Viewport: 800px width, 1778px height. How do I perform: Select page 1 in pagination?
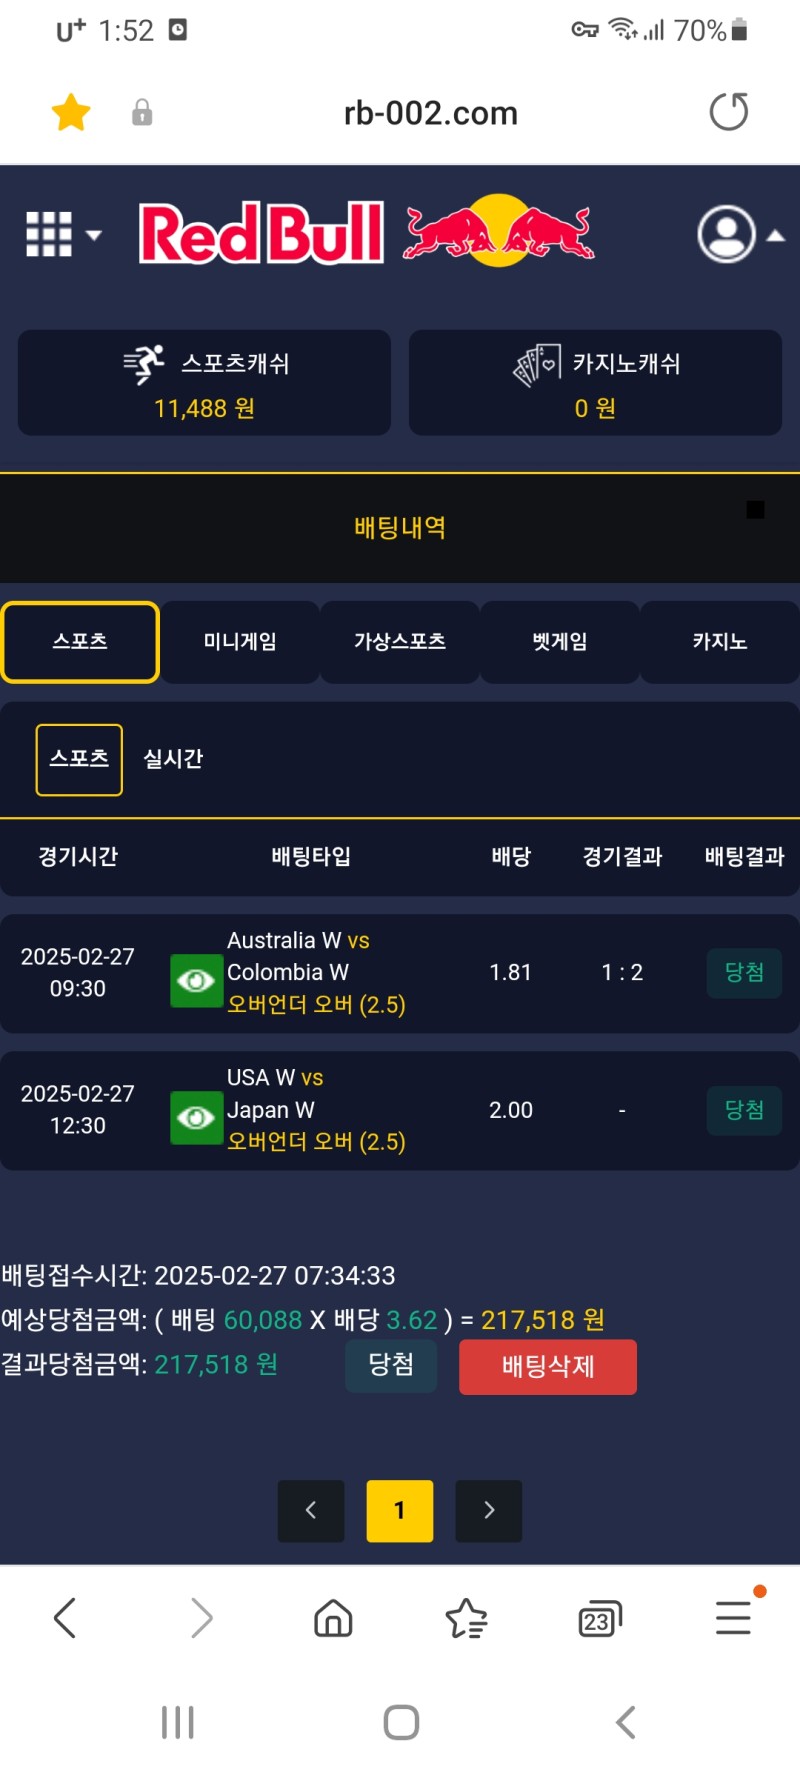[400, 1510]
